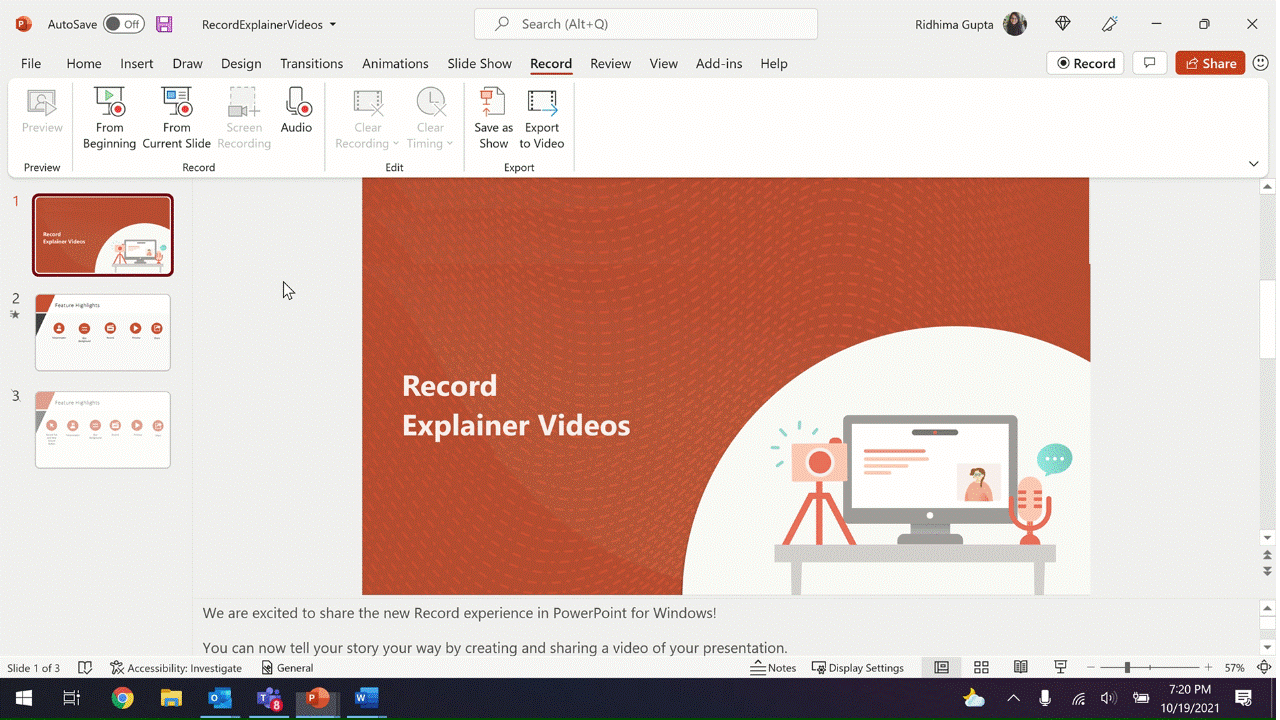Viewport: 1280px width, 720px height.
Task: Show hidden system tray icons
Action: click(x=1013, y=698)
